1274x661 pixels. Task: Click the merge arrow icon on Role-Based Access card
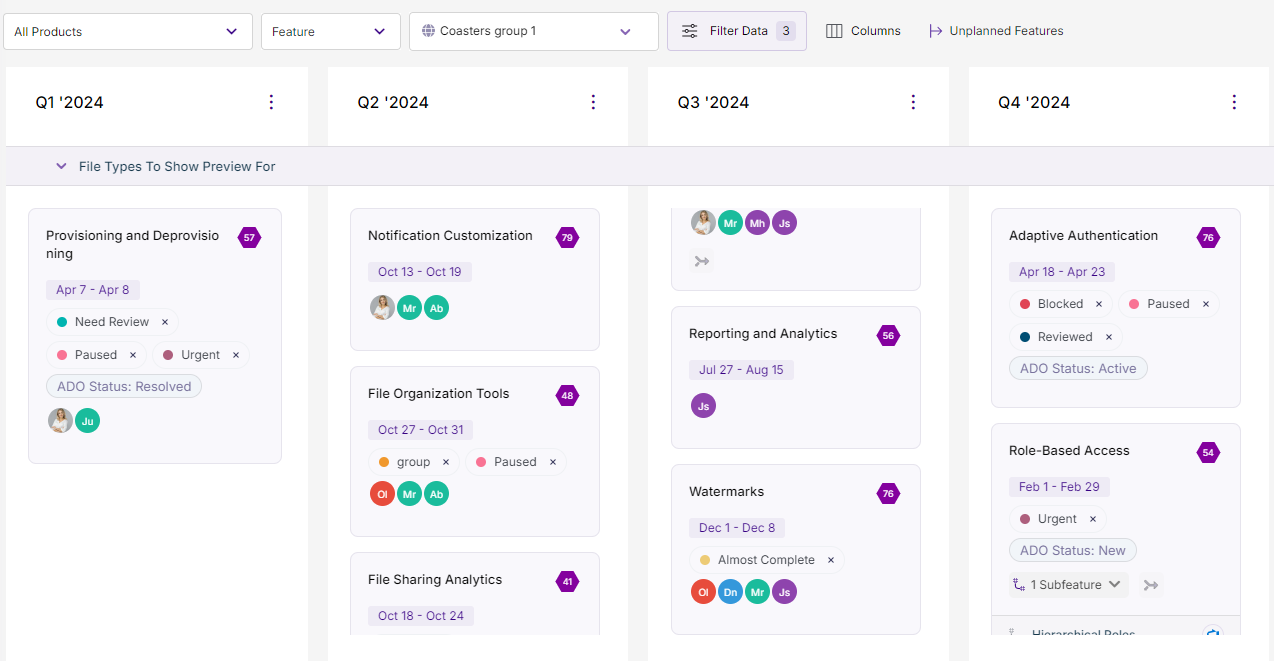[1150, 584]
